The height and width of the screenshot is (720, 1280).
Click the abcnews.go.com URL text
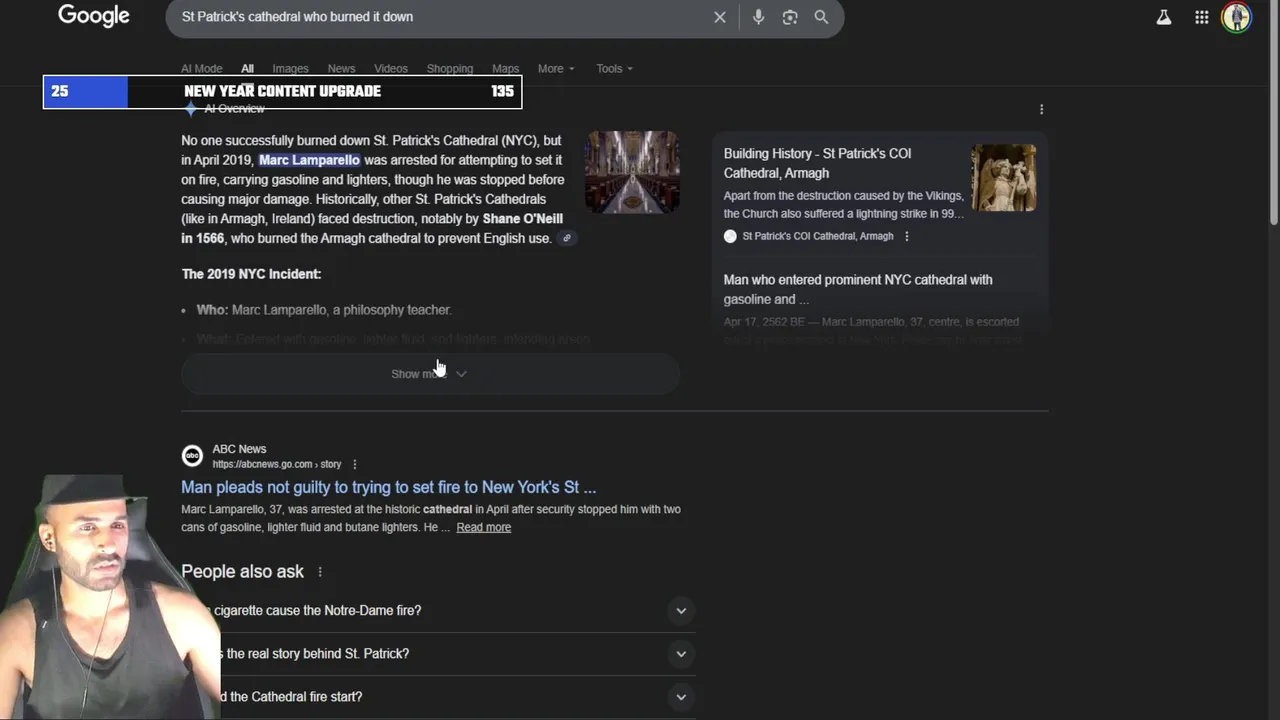tap(277, 464)
